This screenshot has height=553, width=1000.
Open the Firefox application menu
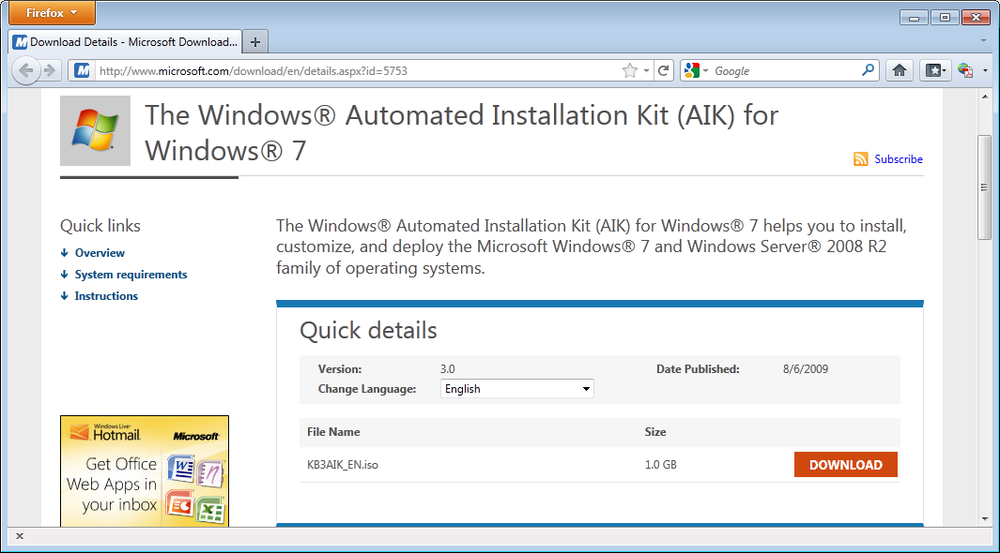click(52, 13)
